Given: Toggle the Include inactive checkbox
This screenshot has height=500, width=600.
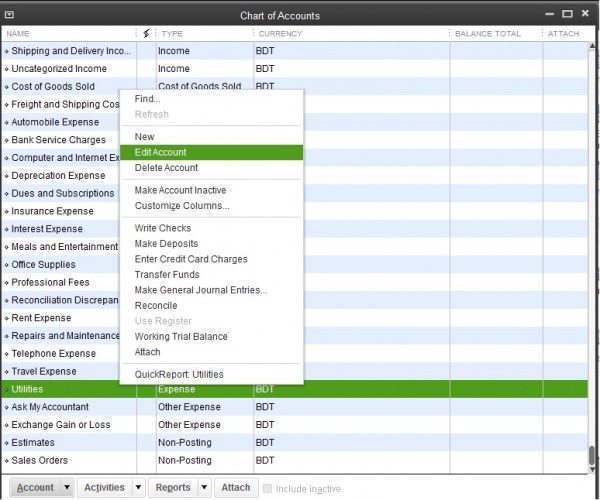Looking at the screenshot, I should [x=267, y=488].
